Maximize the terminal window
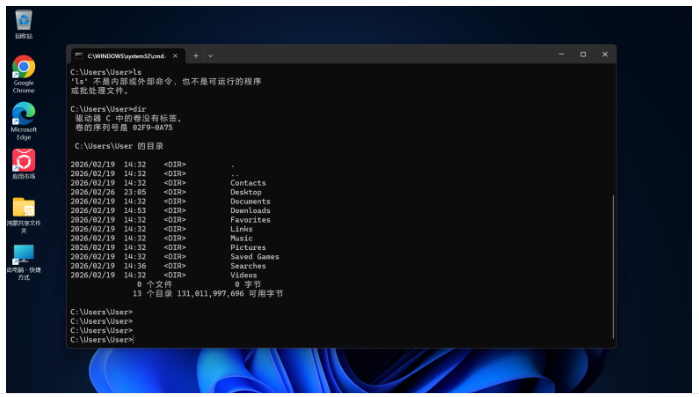This screenshot has height=397, width=699. click(583, 54)
